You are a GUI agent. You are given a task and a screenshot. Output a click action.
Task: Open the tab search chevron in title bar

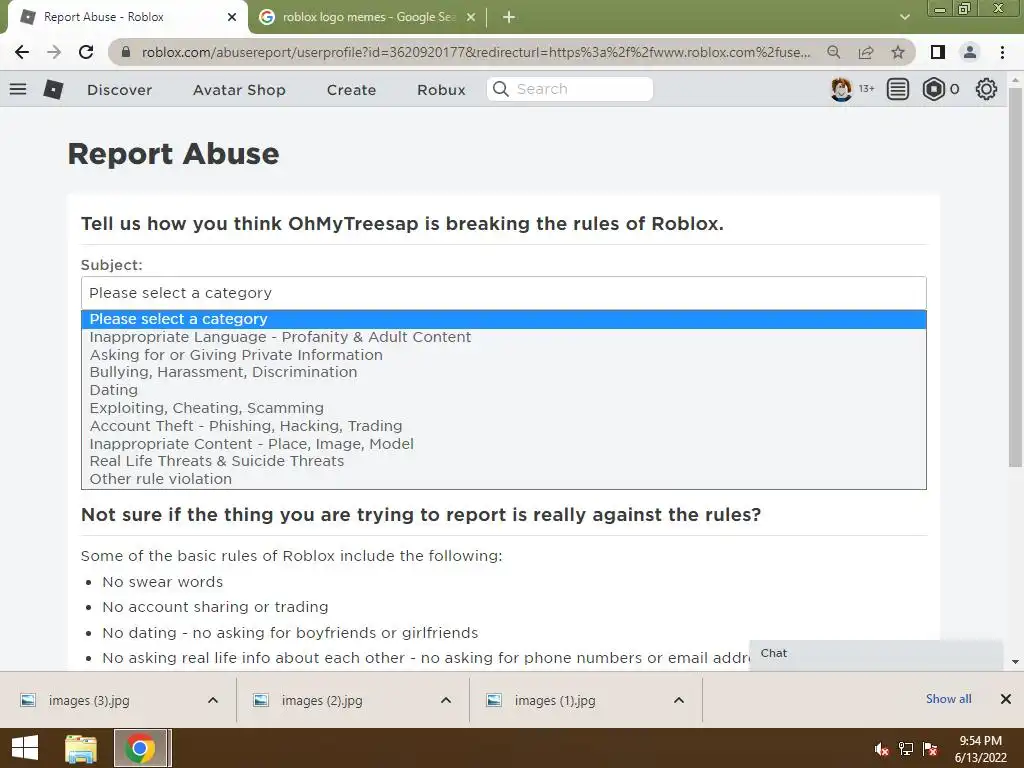click(x=904, y=17)
